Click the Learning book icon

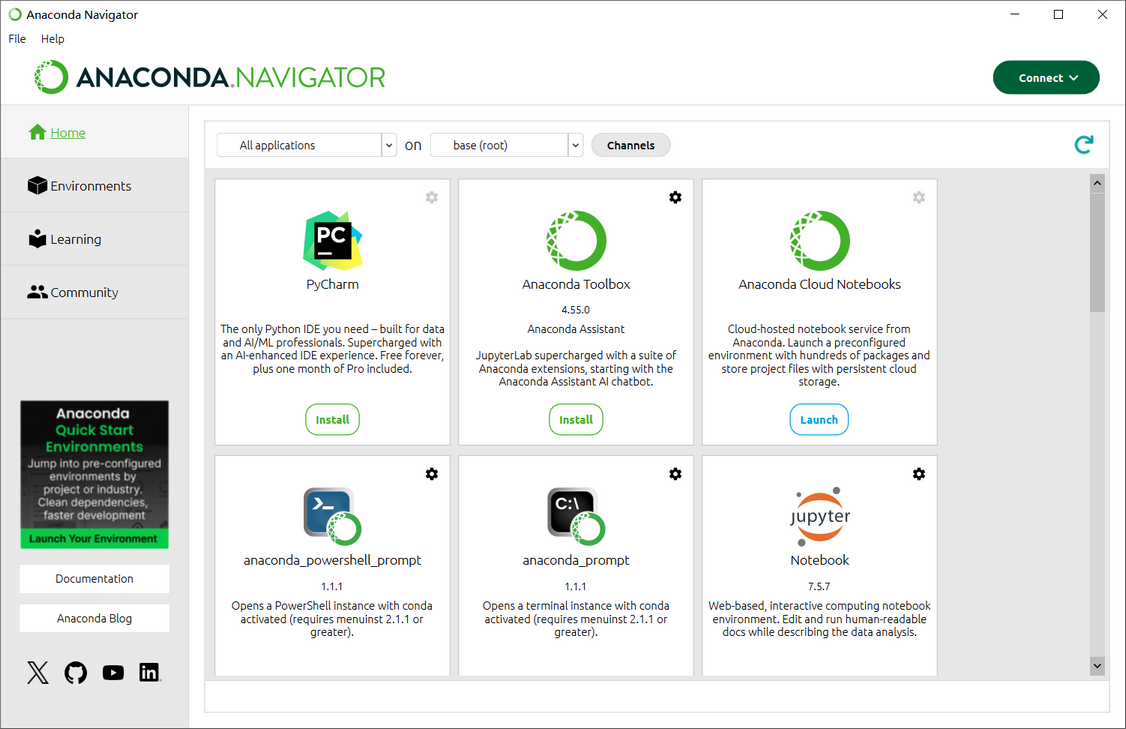[x=37, y=238]
